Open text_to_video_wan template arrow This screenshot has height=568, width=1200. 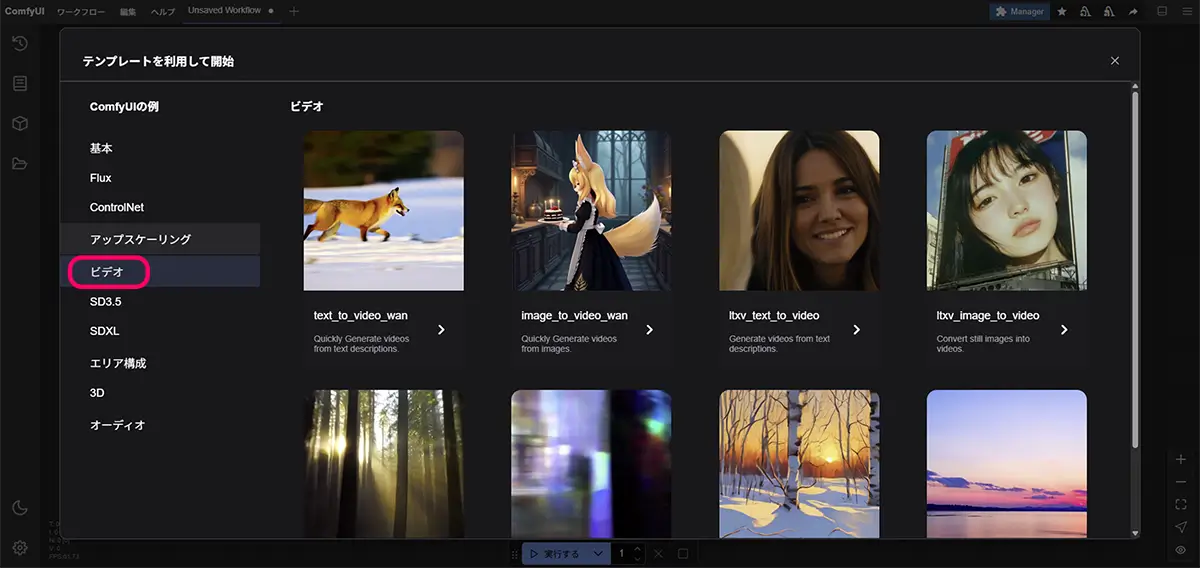click(441, 329)
